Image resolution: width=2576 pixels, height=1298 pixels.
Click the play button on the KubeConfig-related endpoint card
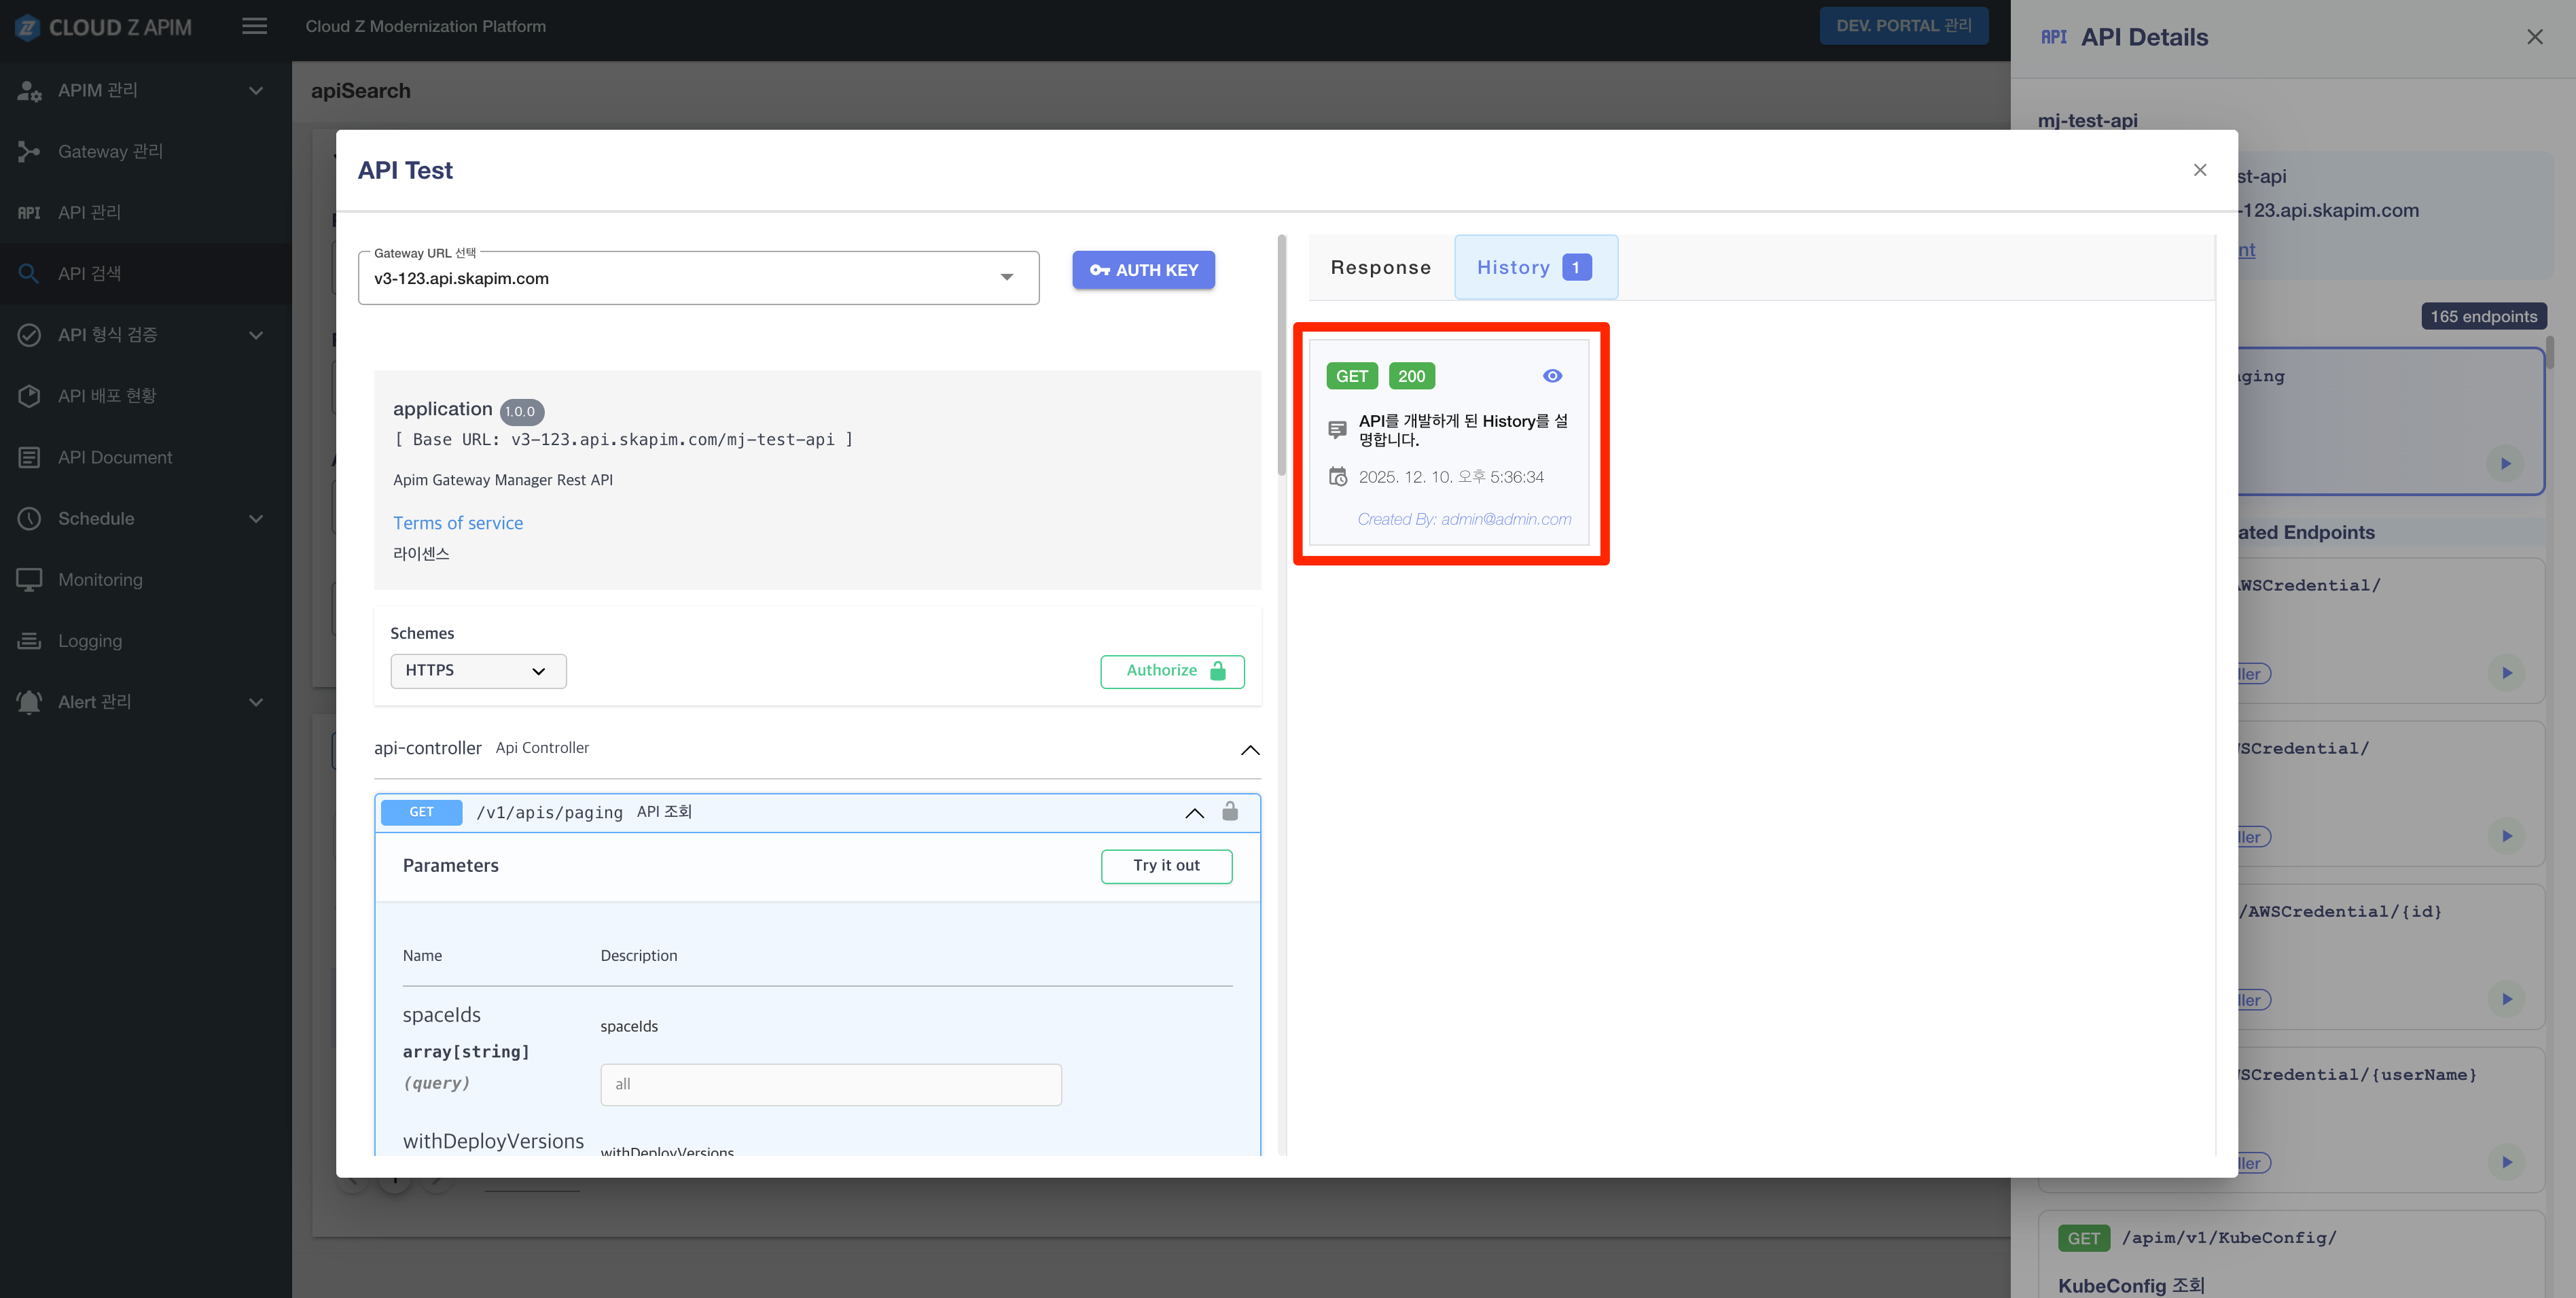tap(2506, 1162)
